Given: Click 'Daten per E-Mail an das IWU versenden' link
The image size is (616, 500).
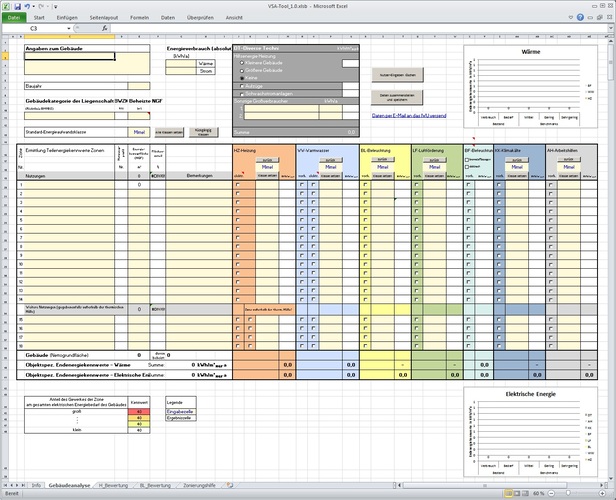Looking at the screenshot, I should coord(411,116).
